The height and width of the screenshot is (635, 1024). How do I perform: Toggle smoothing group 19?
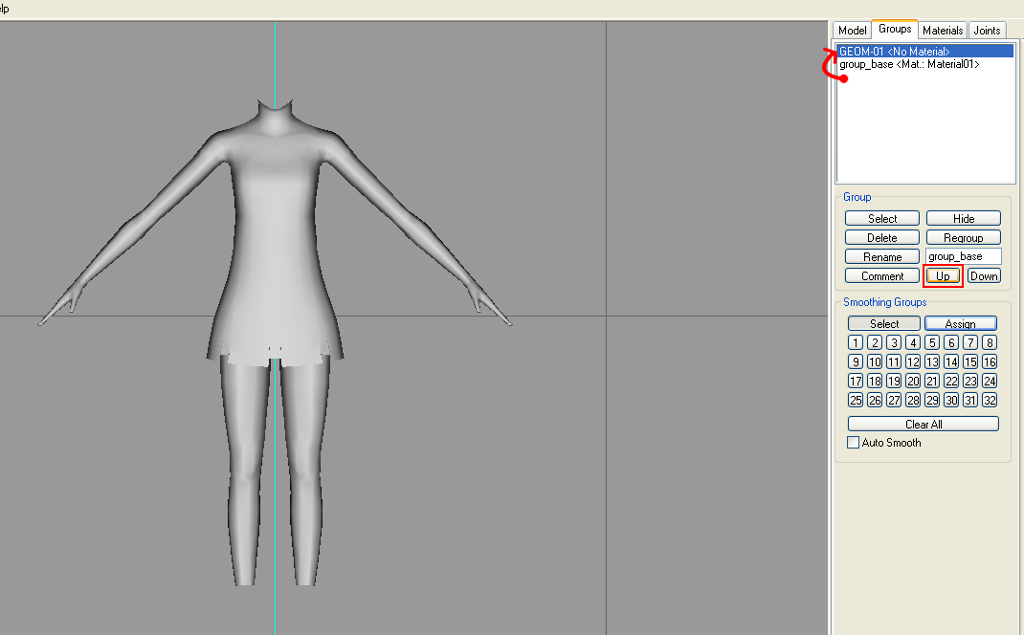tap(894, 381)
